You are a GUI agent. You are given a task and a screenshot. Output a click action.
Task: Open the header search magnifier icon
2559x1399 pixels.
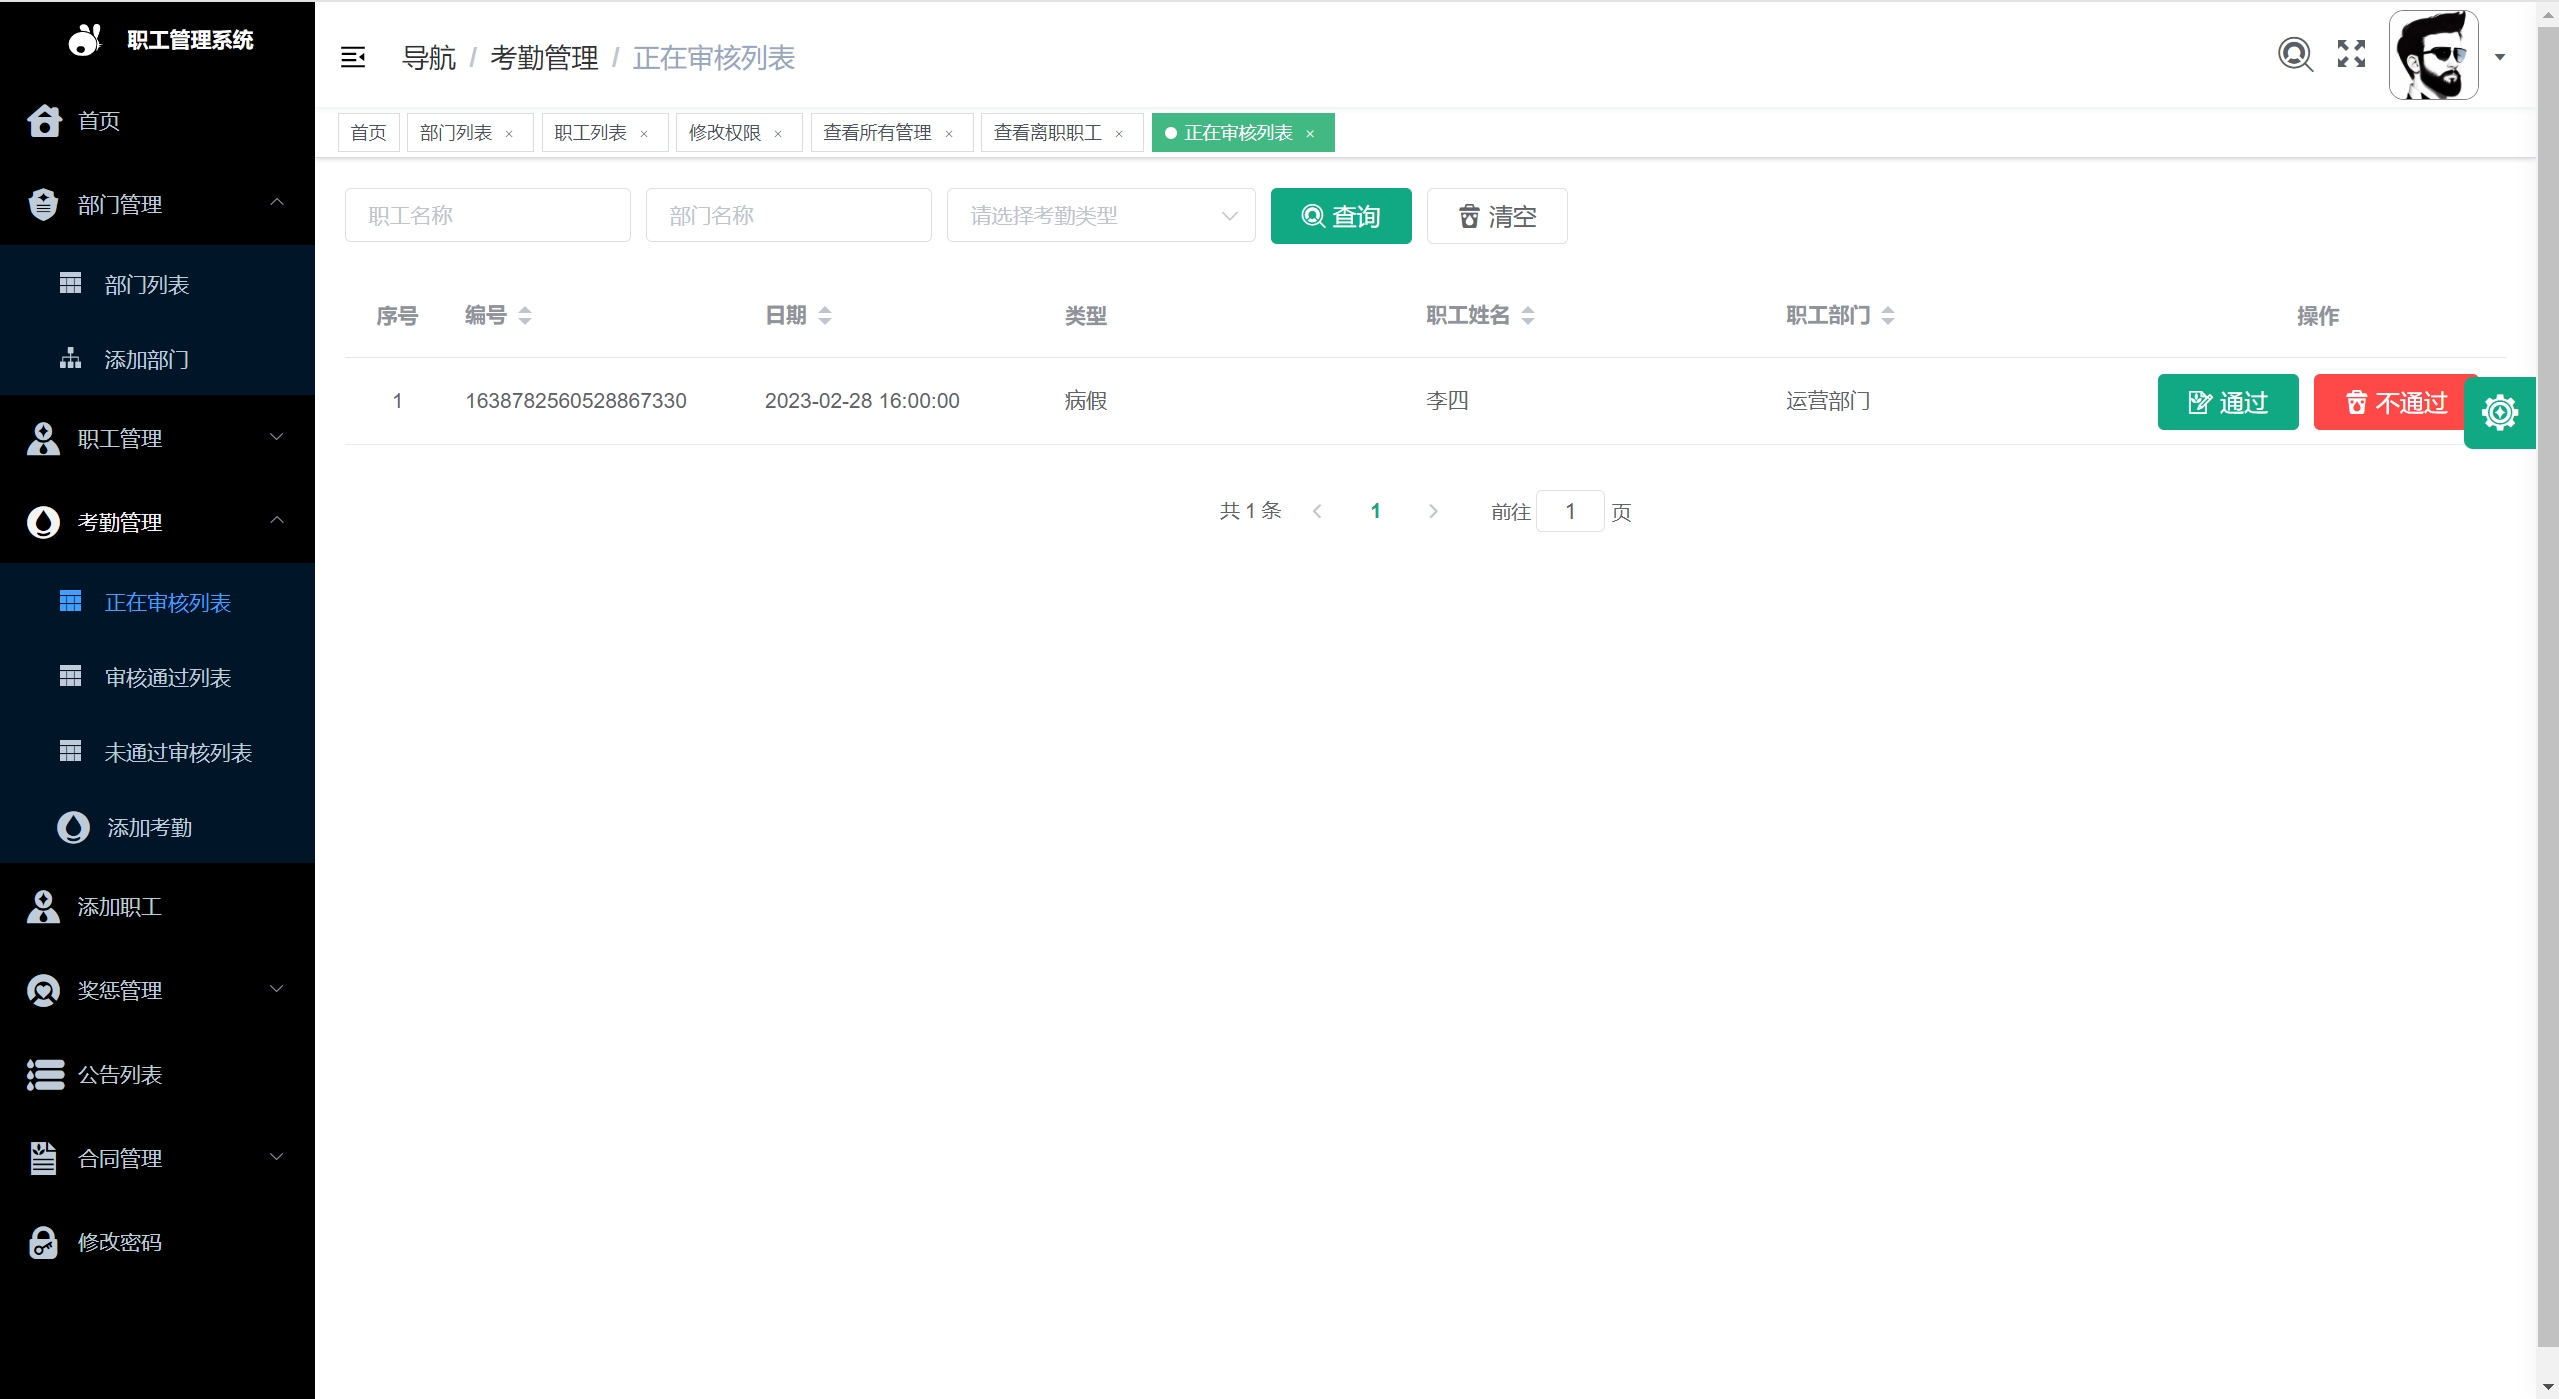pos(2295,54)
